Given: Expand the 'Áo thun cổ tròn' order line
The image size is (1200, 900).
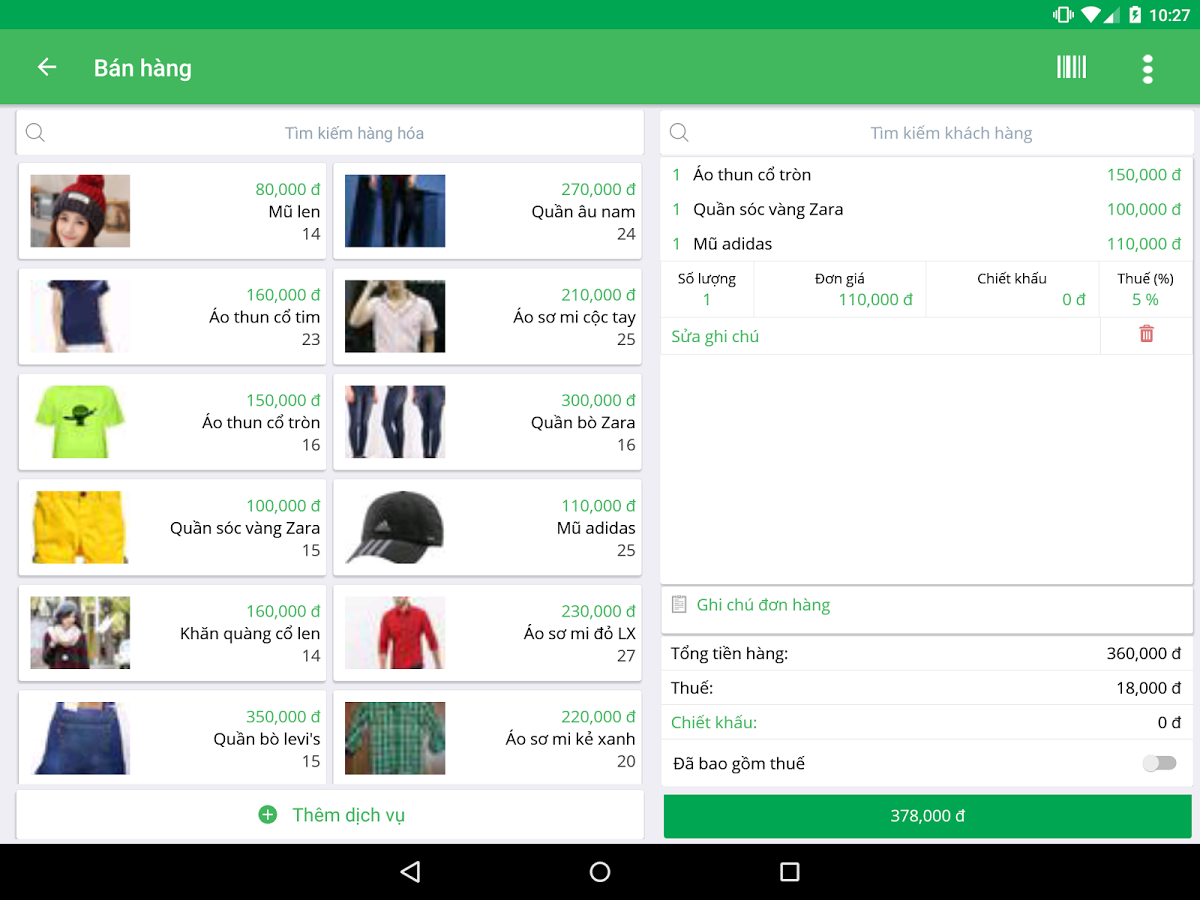Looking at the screenshot, I should click(926, 175).
